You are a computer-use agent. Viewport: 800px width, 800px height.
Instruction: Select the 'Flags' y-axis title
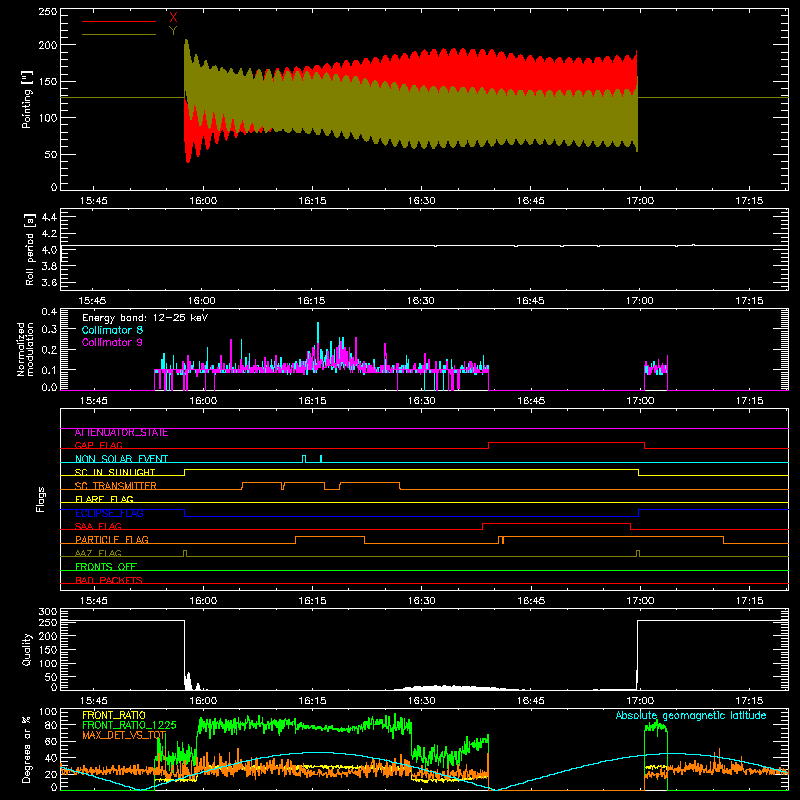[x=40, y=499]
